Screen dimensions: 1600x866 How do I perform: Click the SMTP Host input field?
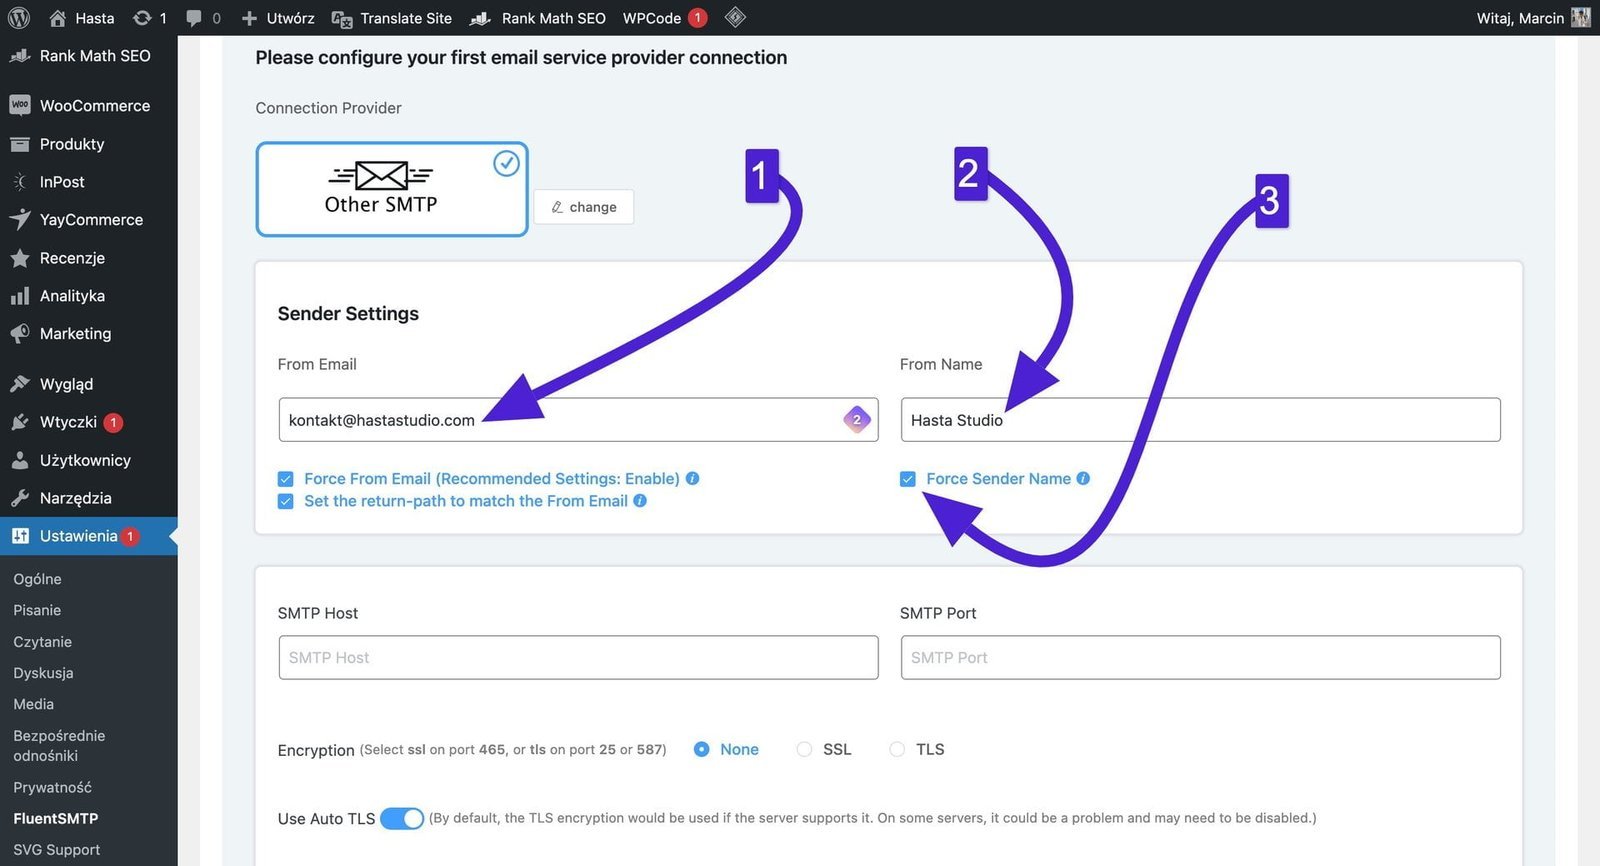[578, 658]
